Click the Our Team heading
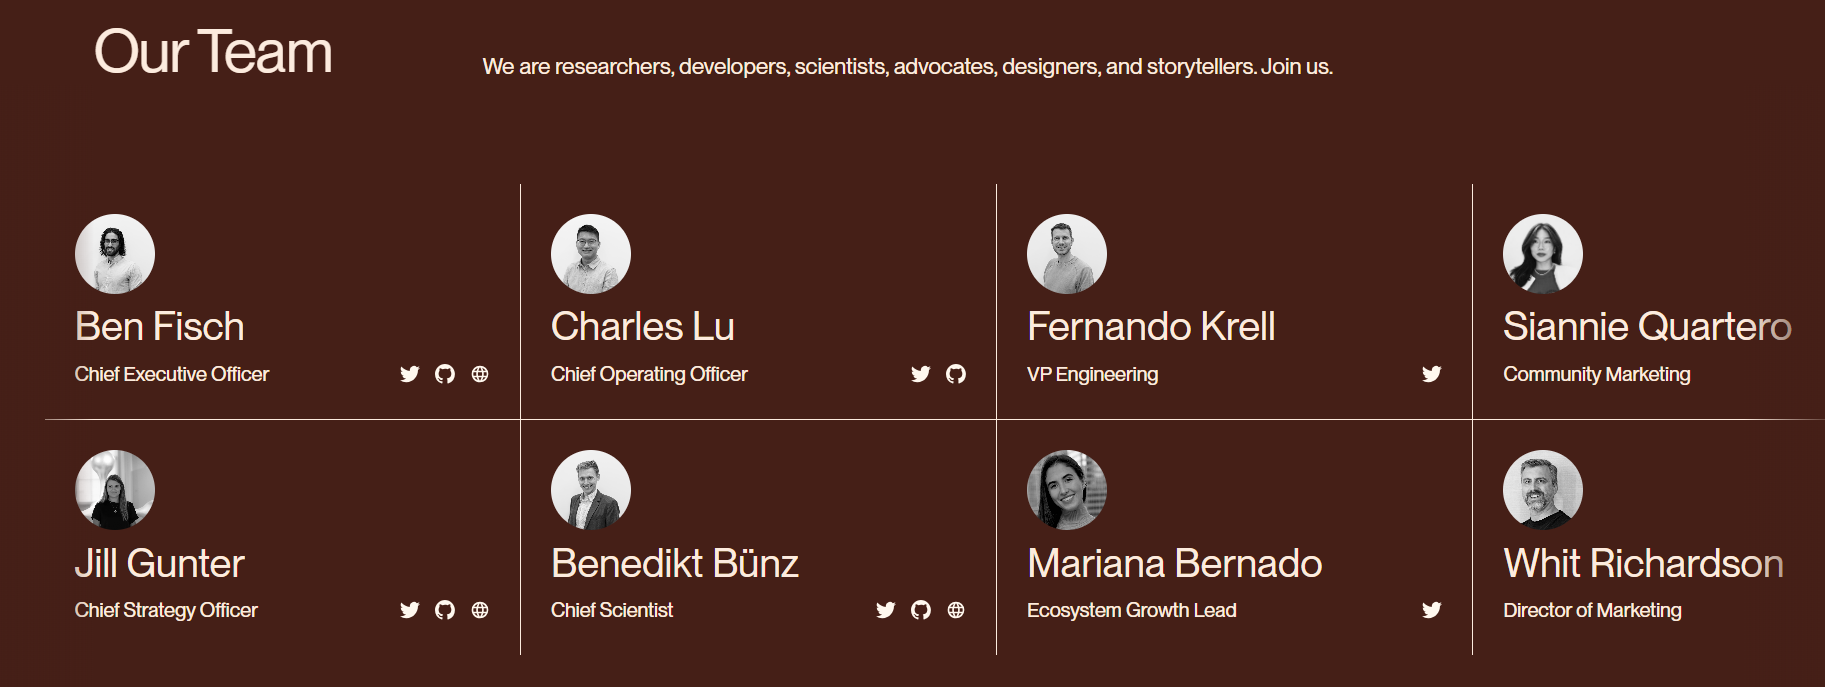The height and width of the screenshot is (687, 1825). pos(213,52)
